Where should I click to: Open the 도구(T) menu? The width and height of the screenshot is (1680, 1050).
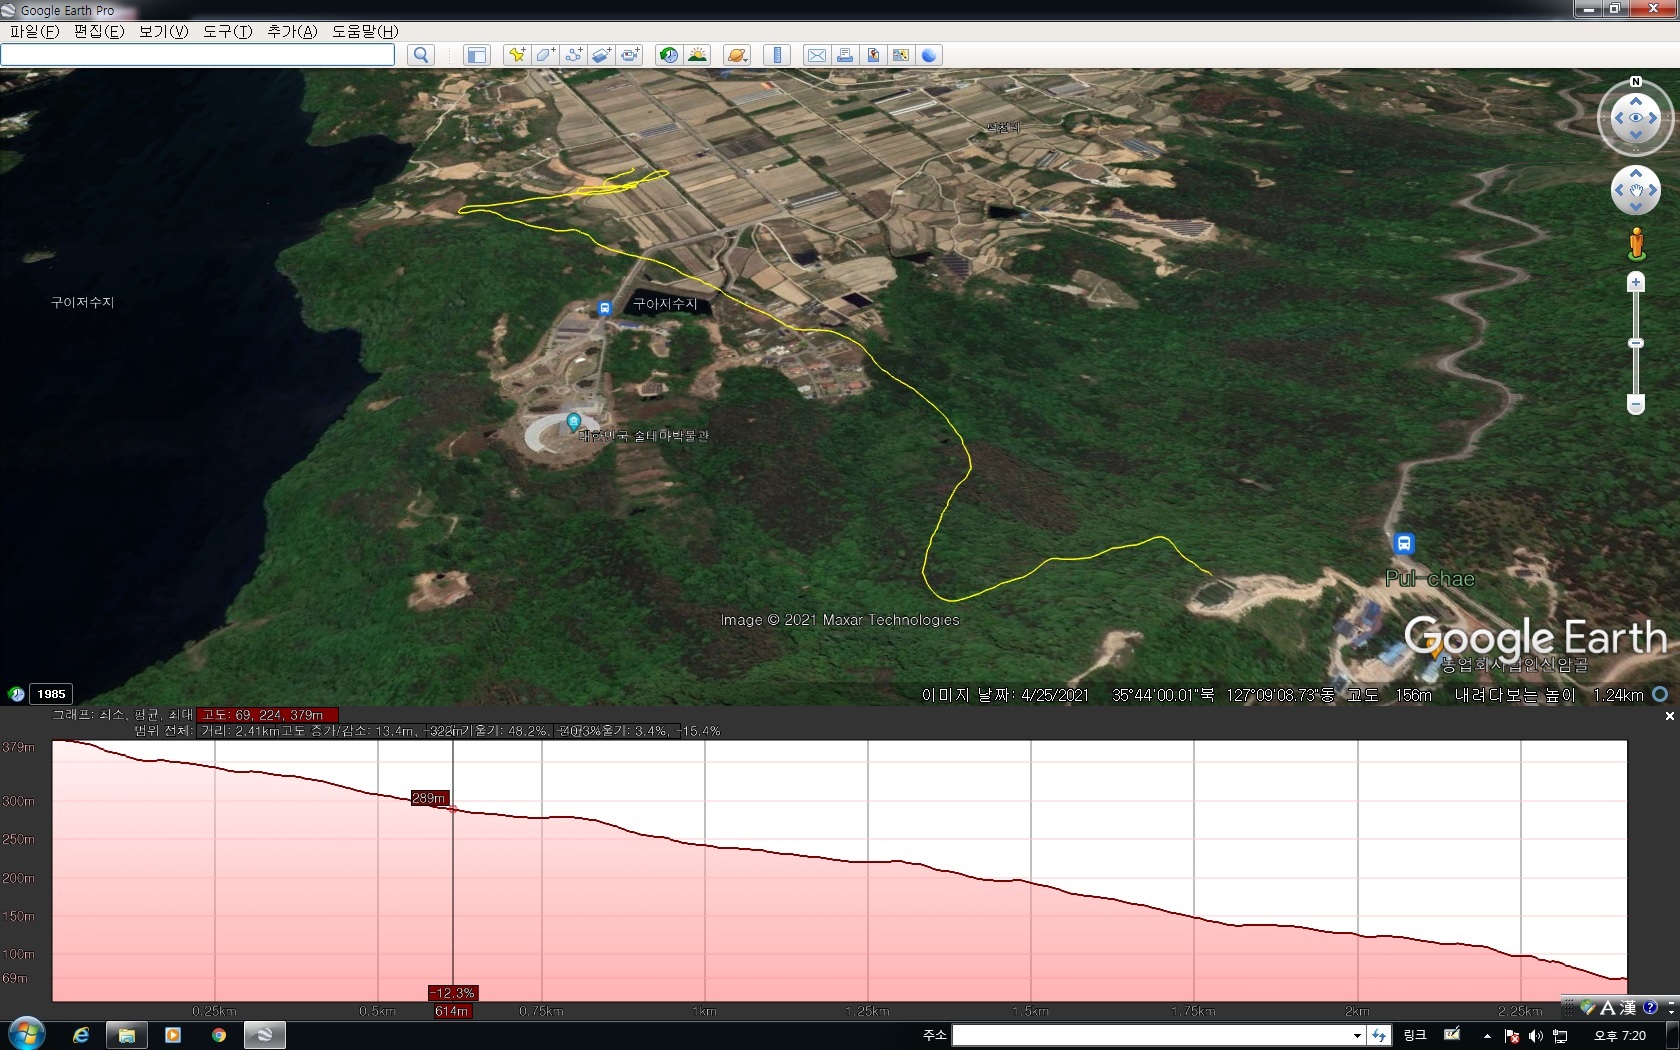[227, 31]
